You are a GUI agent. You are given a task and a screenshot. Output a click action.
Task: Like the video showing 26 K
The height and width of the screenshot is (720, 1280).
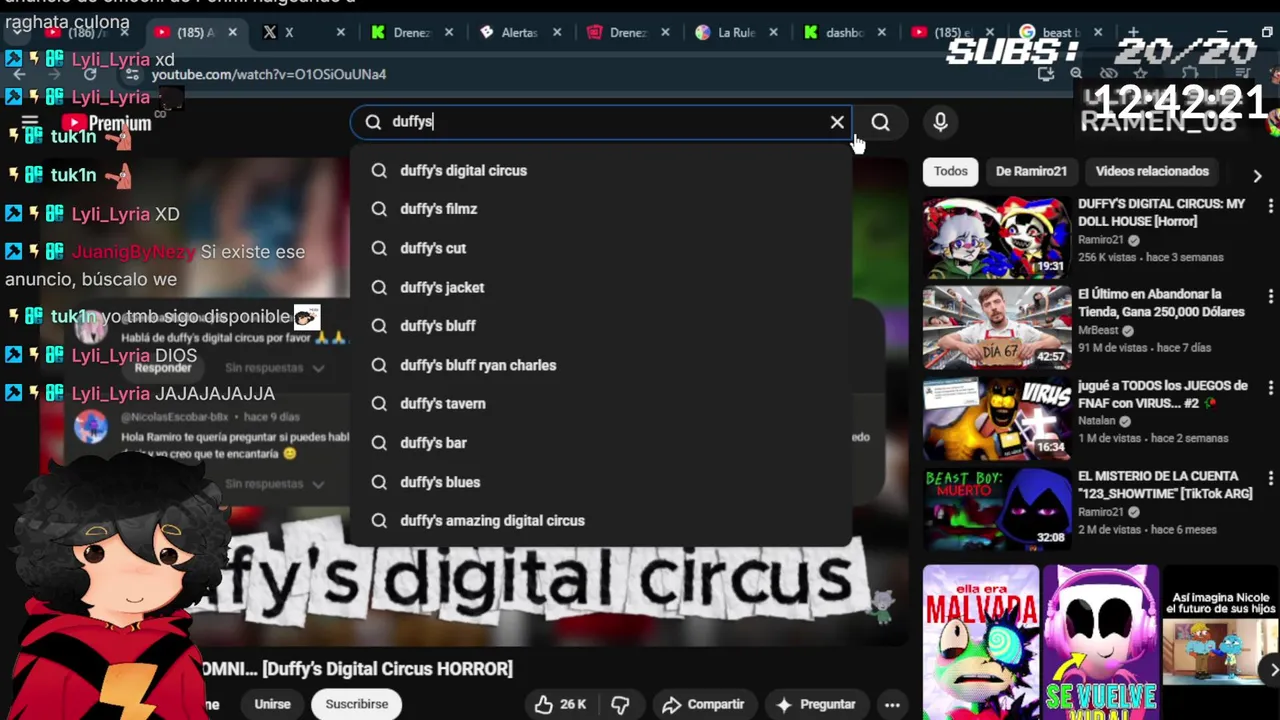pos(561,704)
